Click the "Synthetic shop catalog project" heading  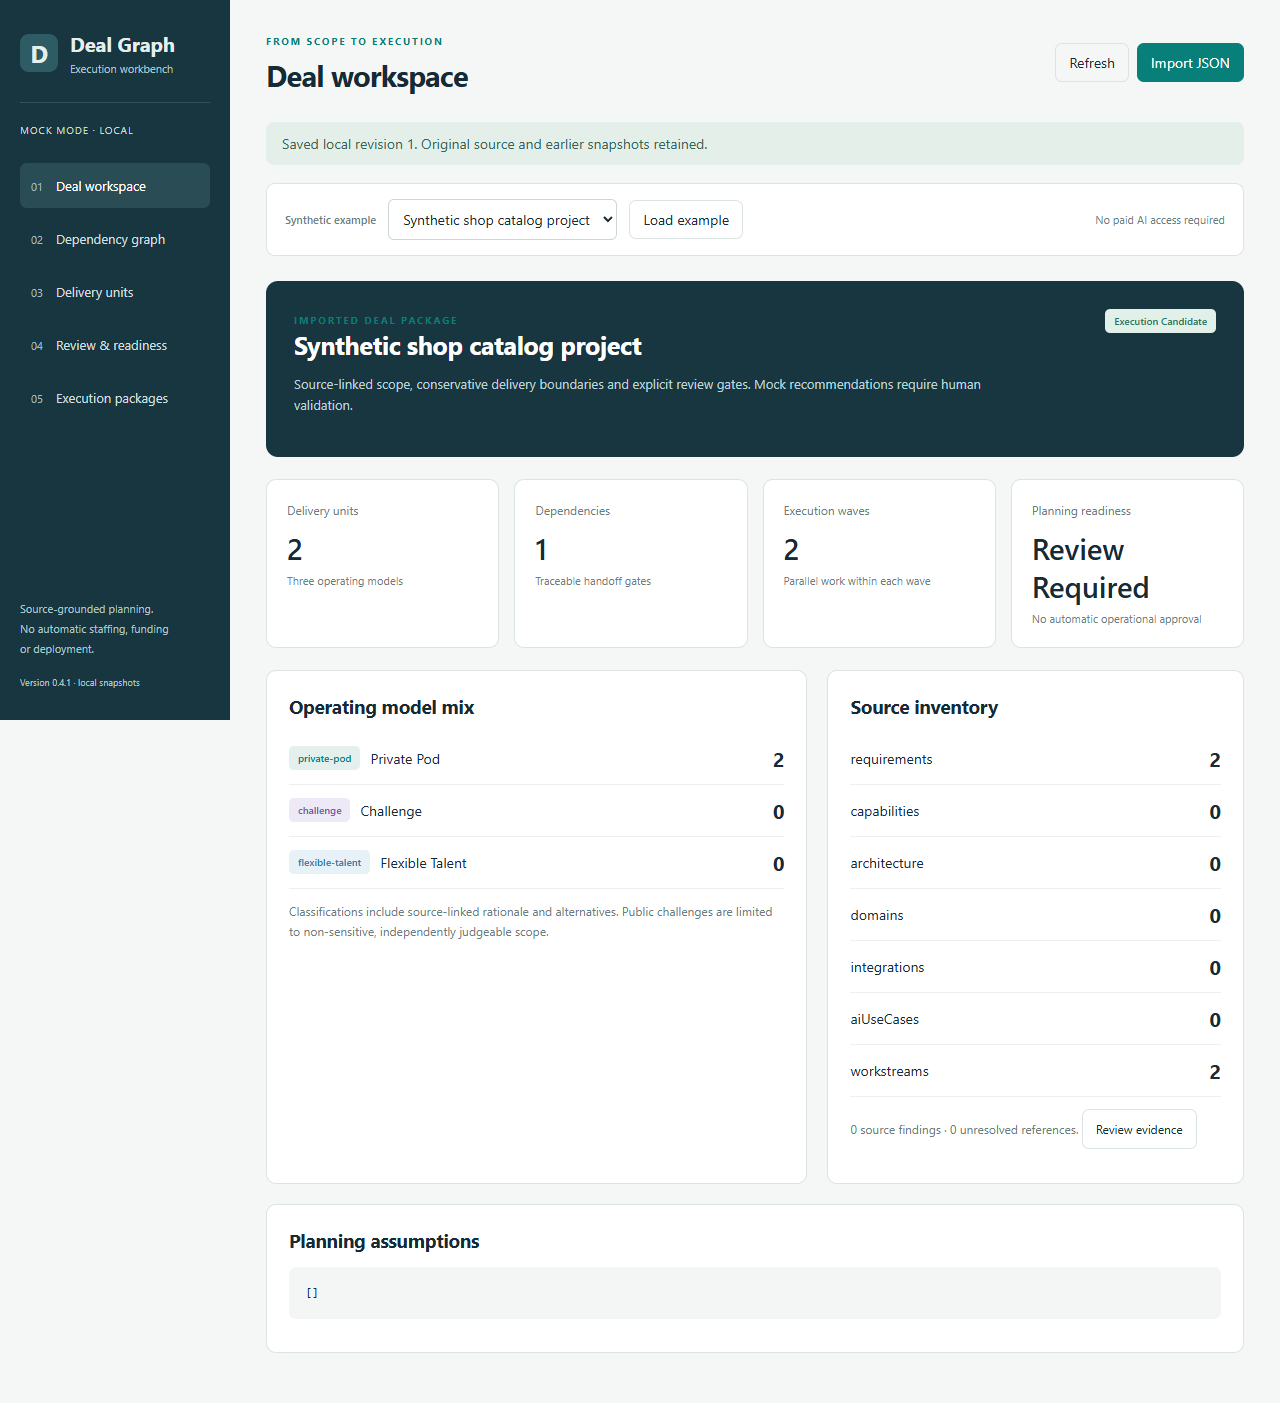pos(468,346)
